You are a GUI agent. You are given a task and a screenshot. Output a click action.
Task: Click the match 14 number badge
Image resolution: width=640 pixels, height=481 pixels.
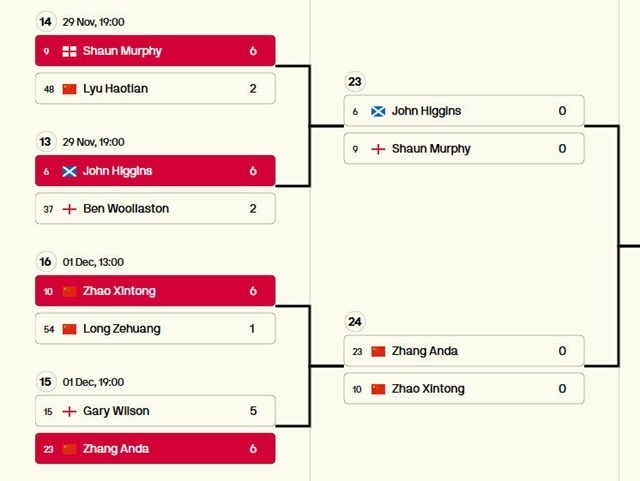pyautogui.click(x=45, y=21)
